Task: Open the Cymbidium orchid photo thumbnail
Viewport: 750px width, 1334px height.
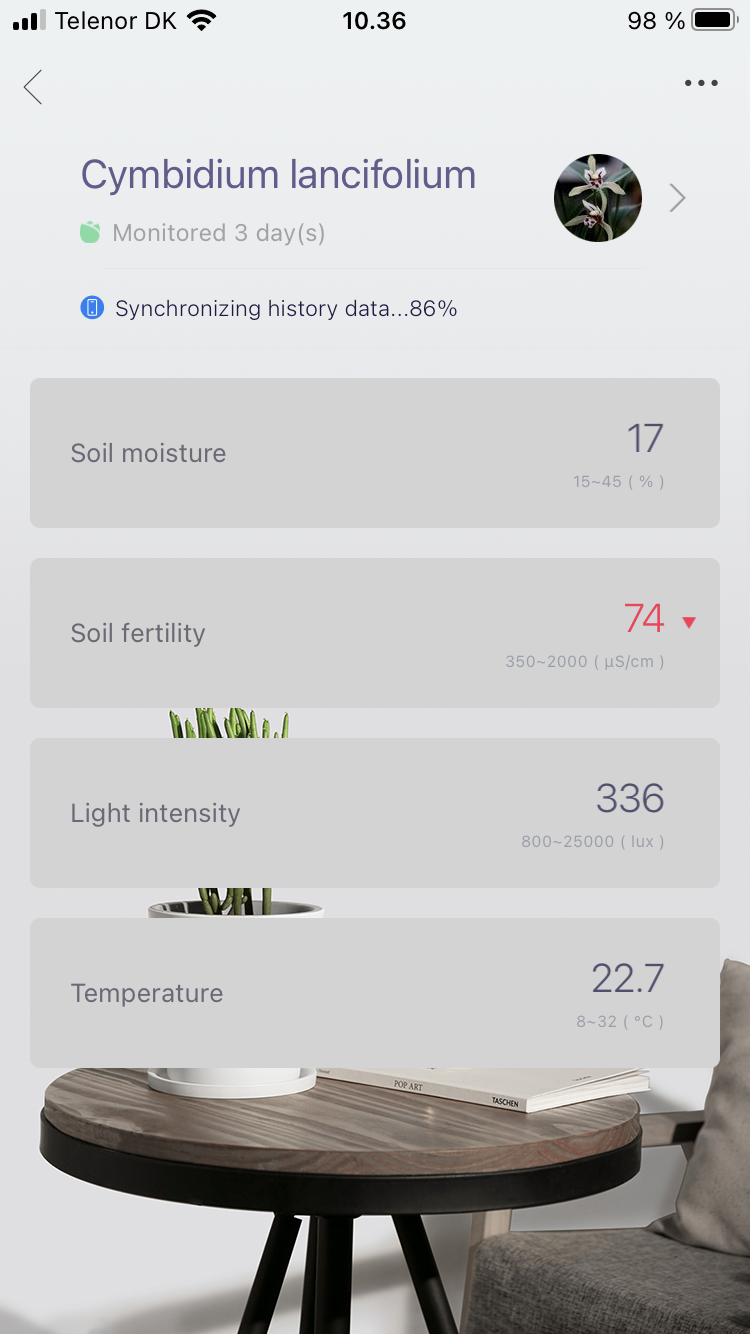Action: pyautogui.click(x=597, y=198)
